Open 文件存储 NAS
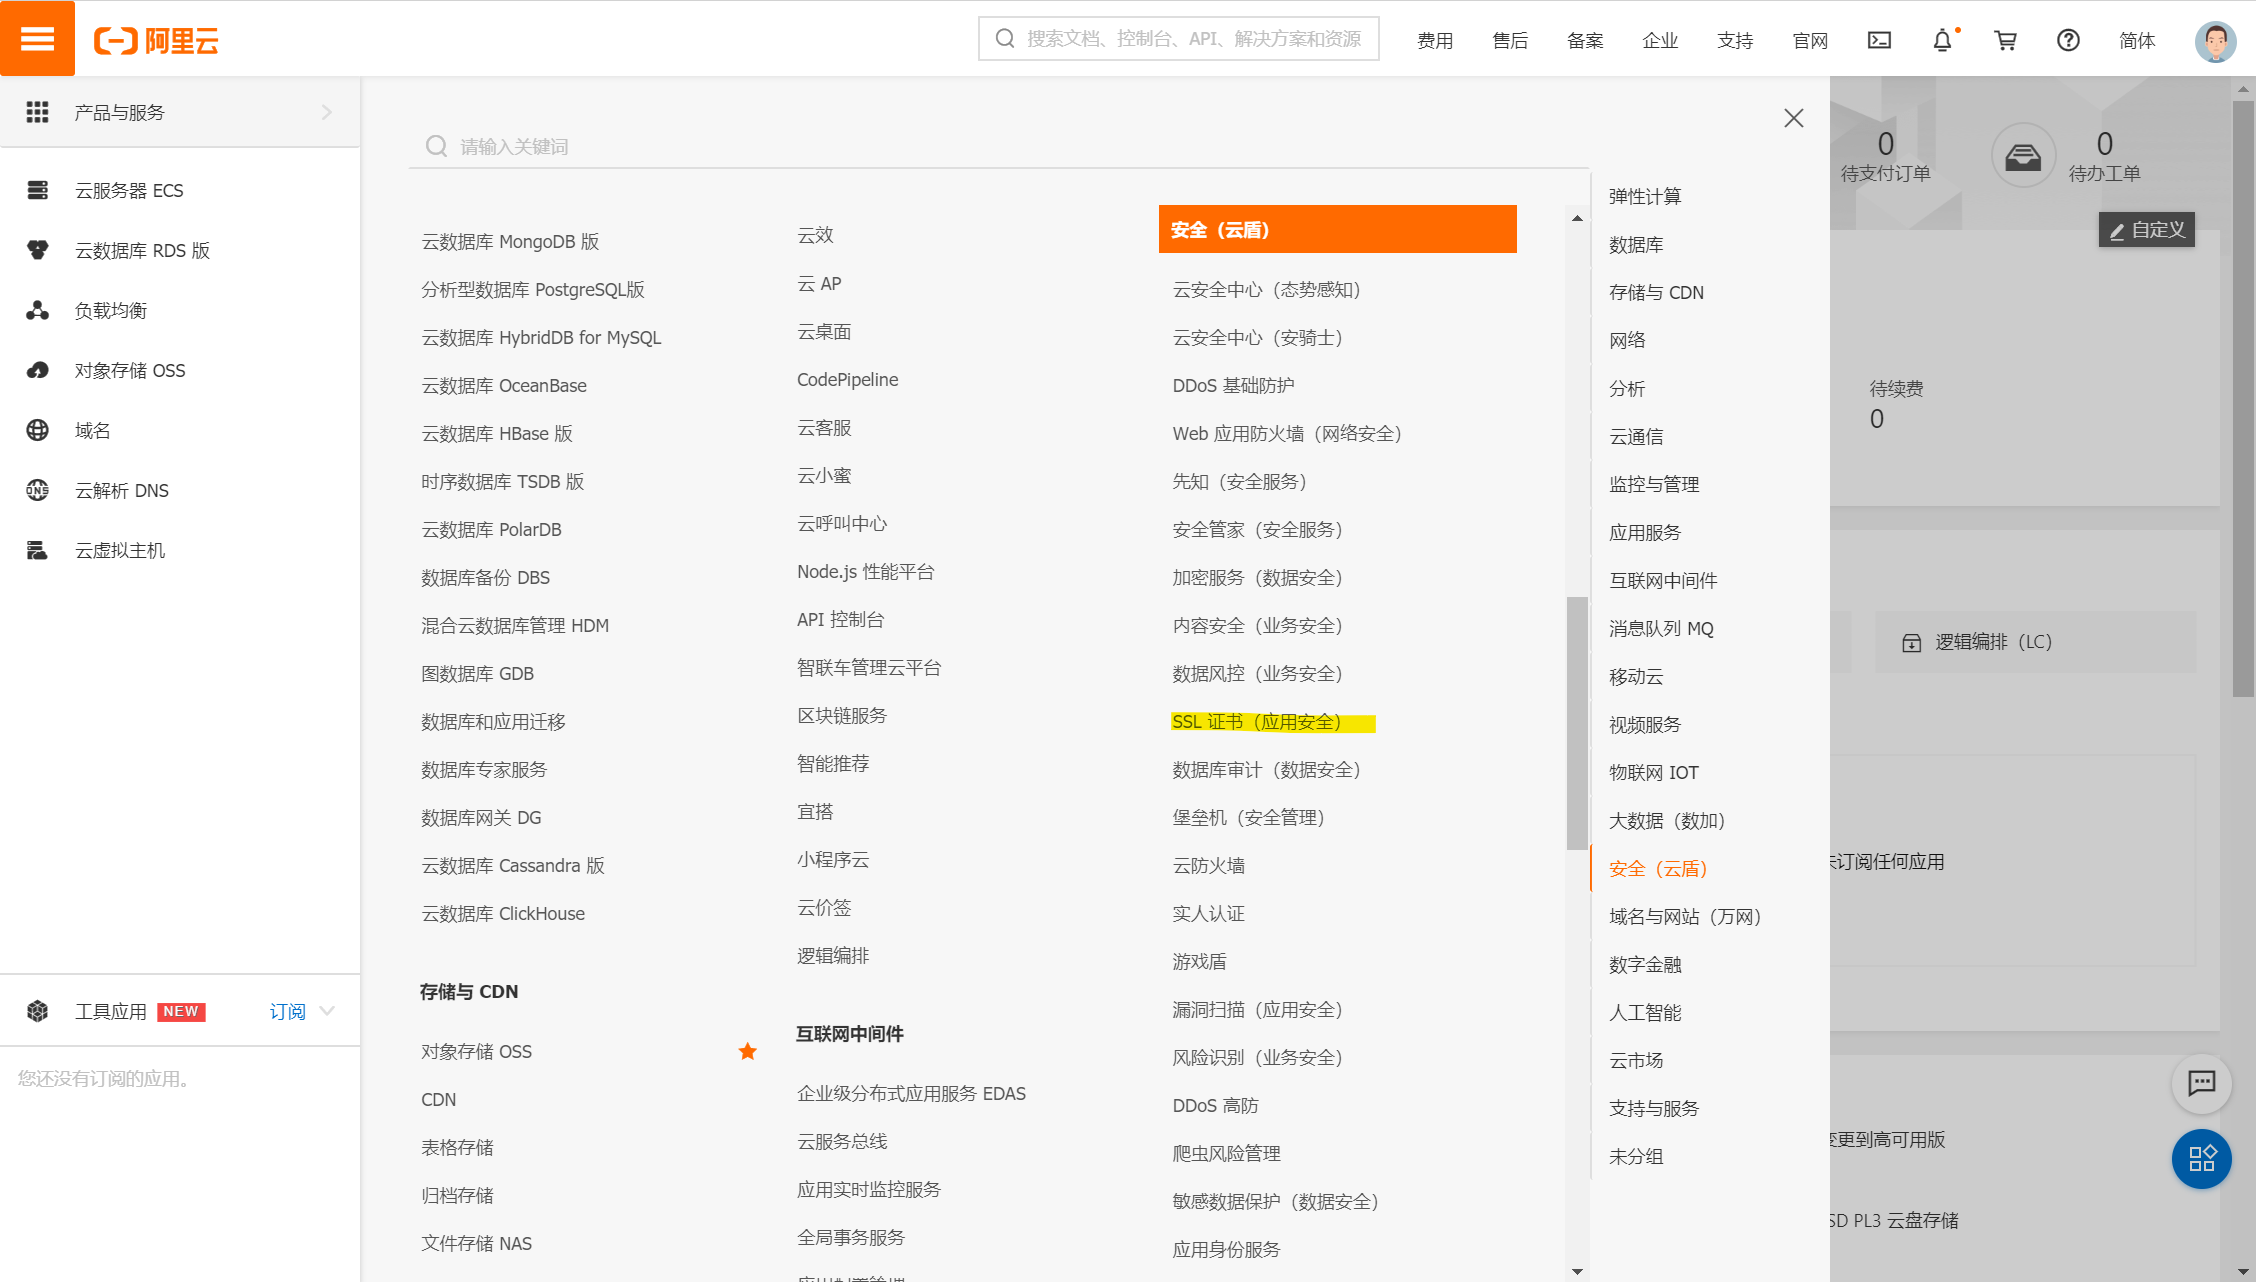 pos(476,1243)
